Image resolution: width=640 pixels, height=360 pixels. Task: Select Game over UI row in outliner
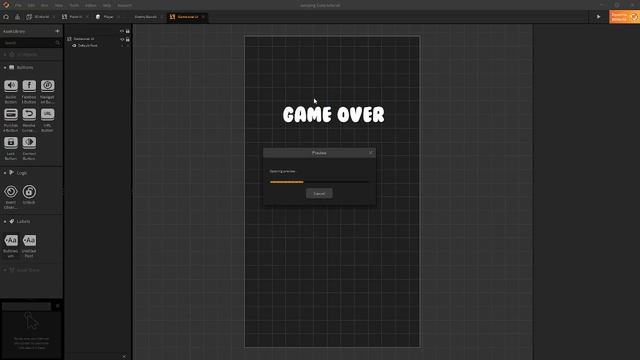pyautogui.click(x=98, y=39)
